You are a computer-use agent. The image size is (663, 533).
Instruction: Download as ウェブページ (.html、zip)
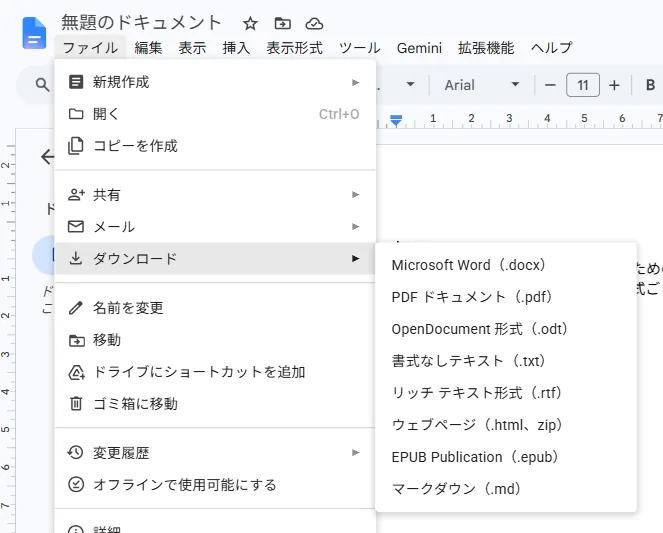click(506, 425)
